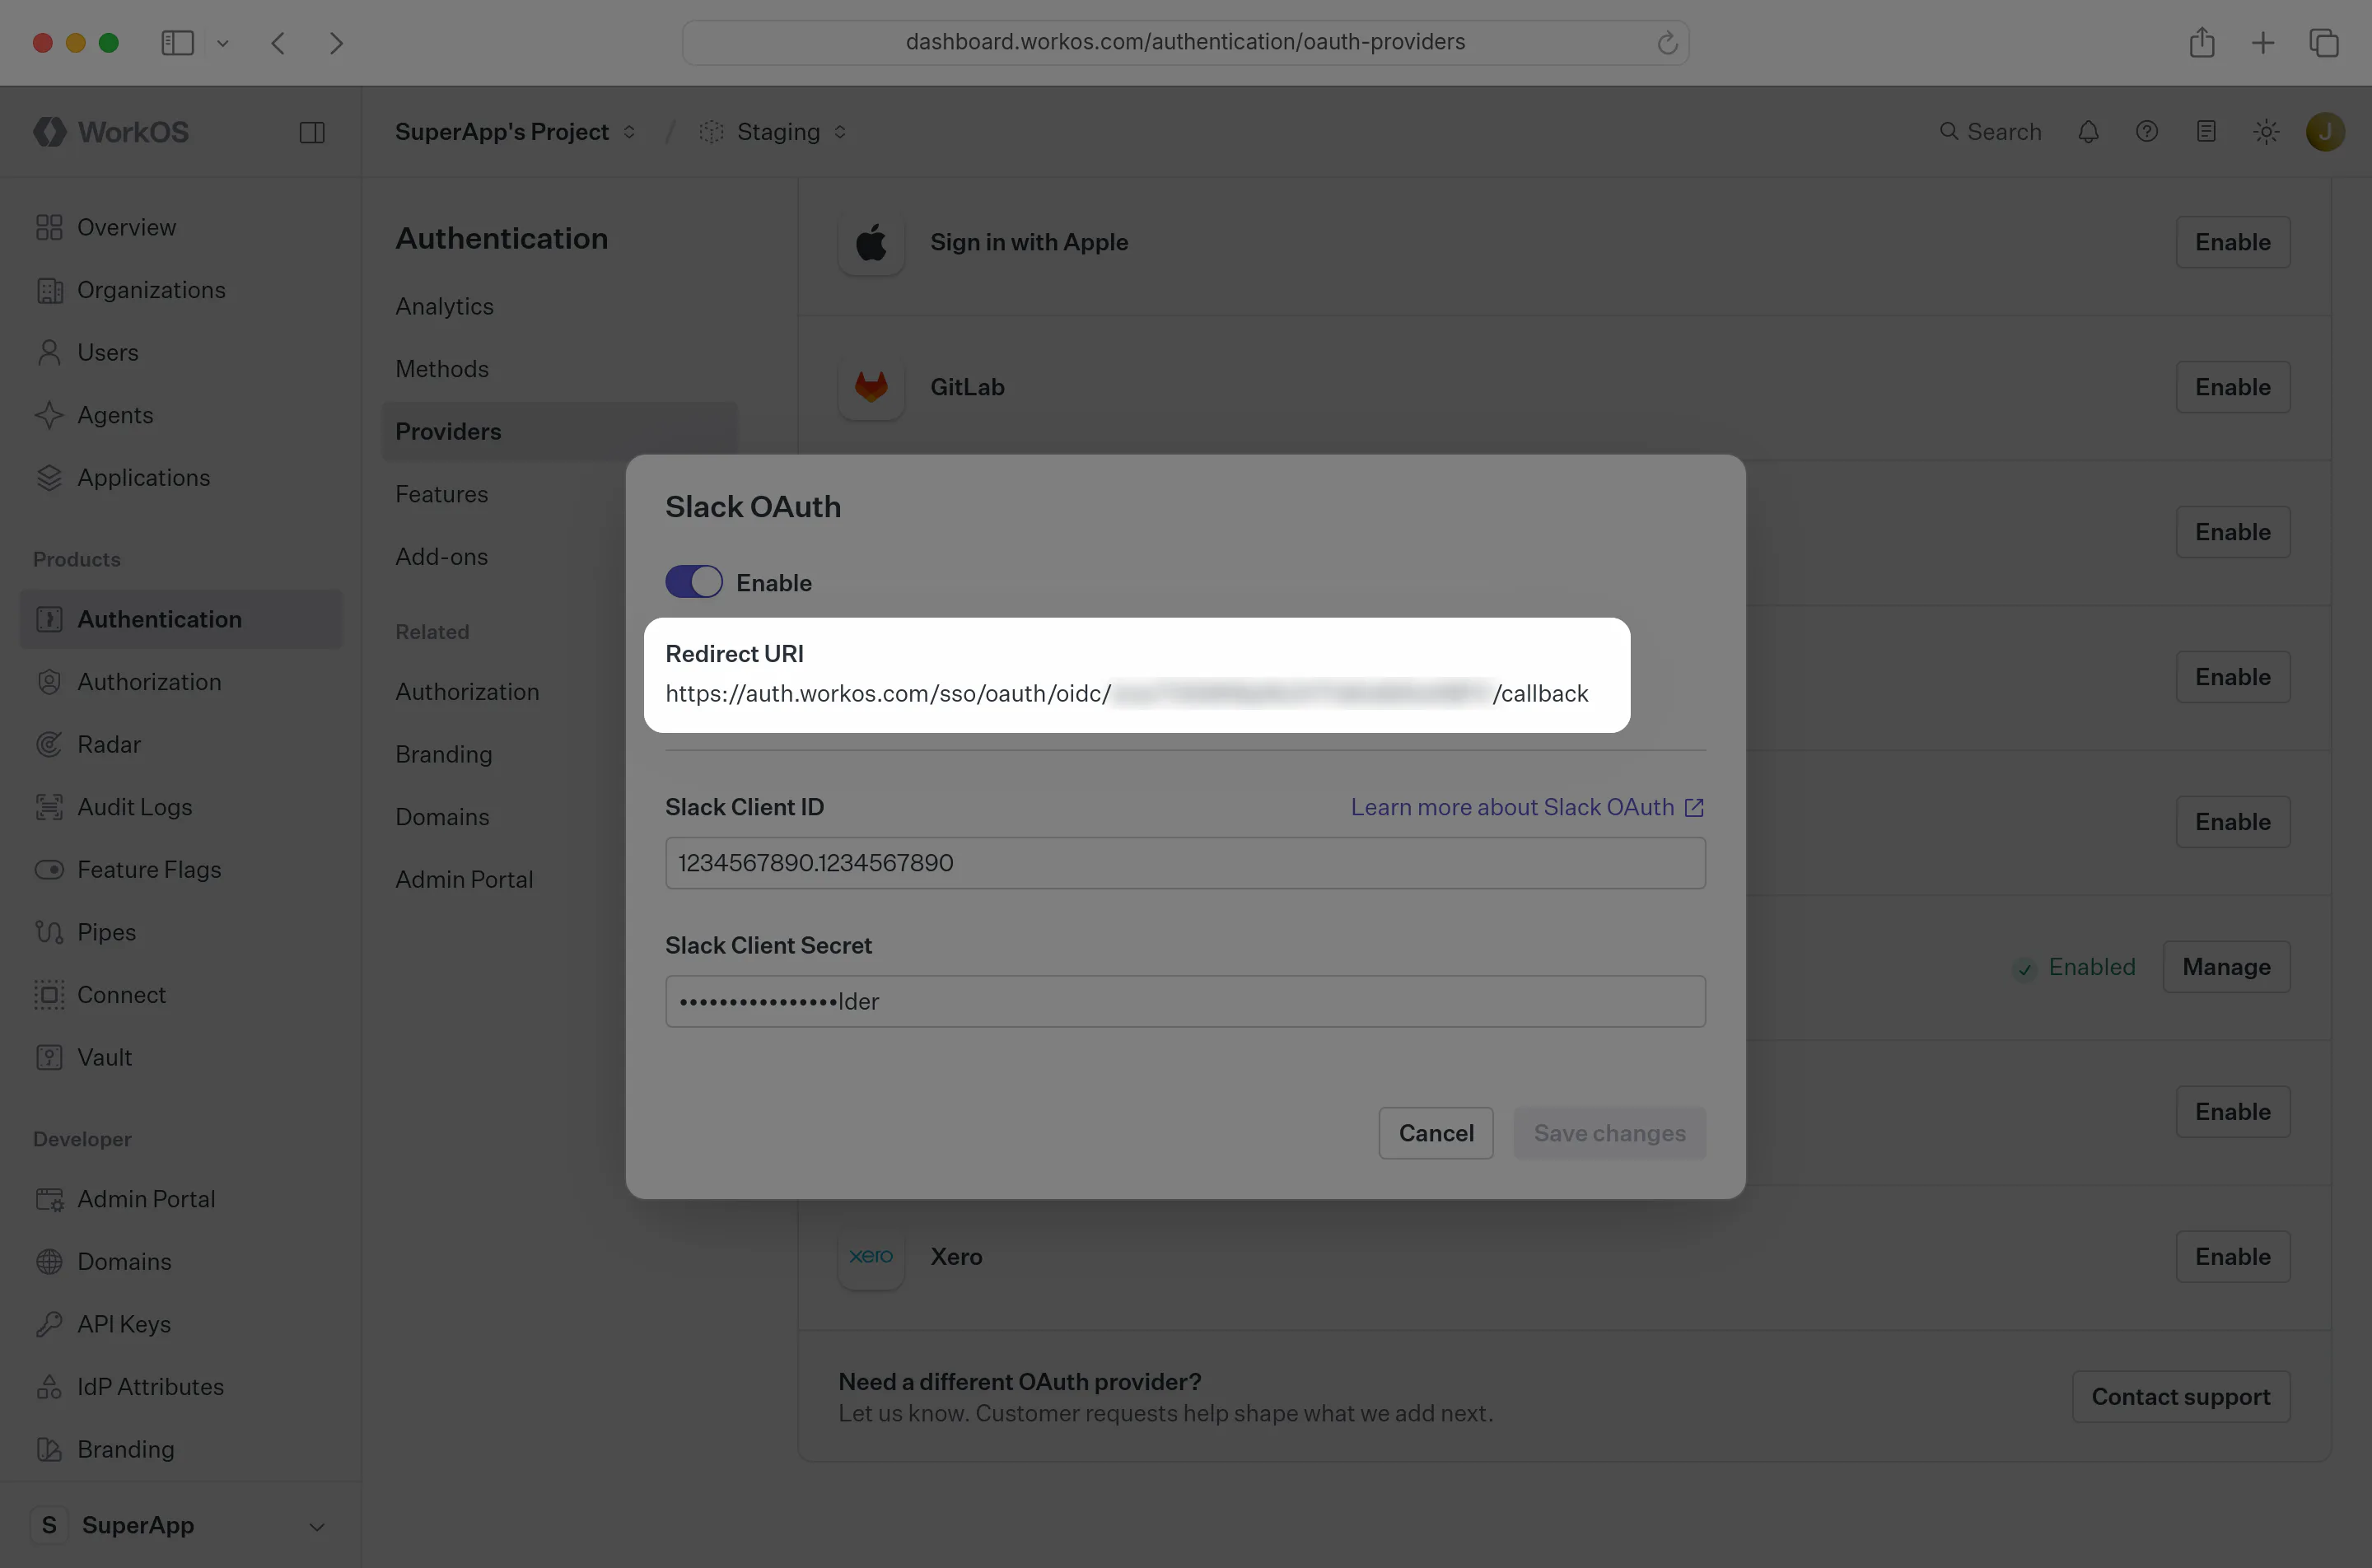
Task: Click the redirect URI text
Action: 1126,693
